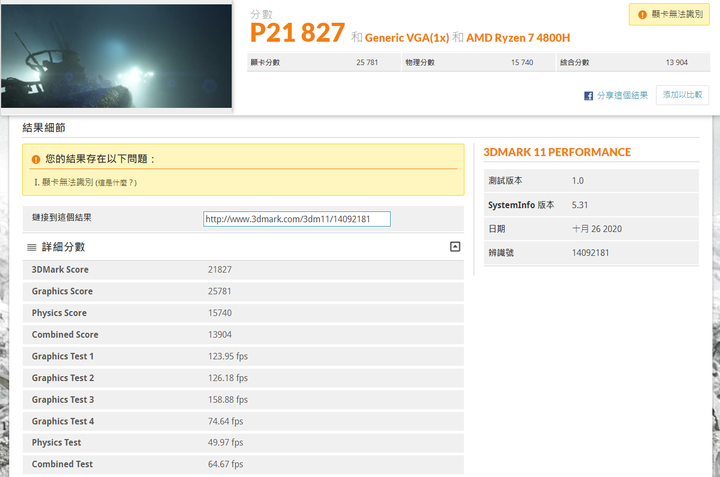Click the 結果細節 section heading
Image resolution: width=720 pixels, height=477 pixels.
tap(44, 128)
